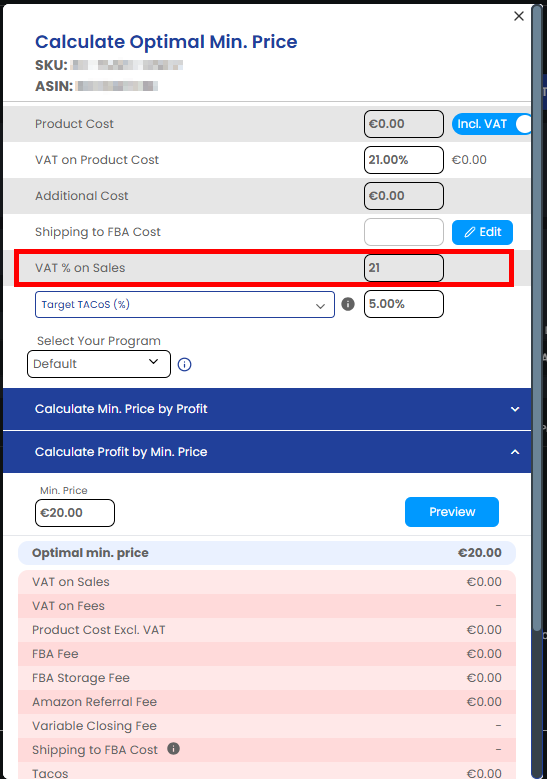
Task: Expand Calculate Min. Price by Profit section
Action: coord(267,409)
